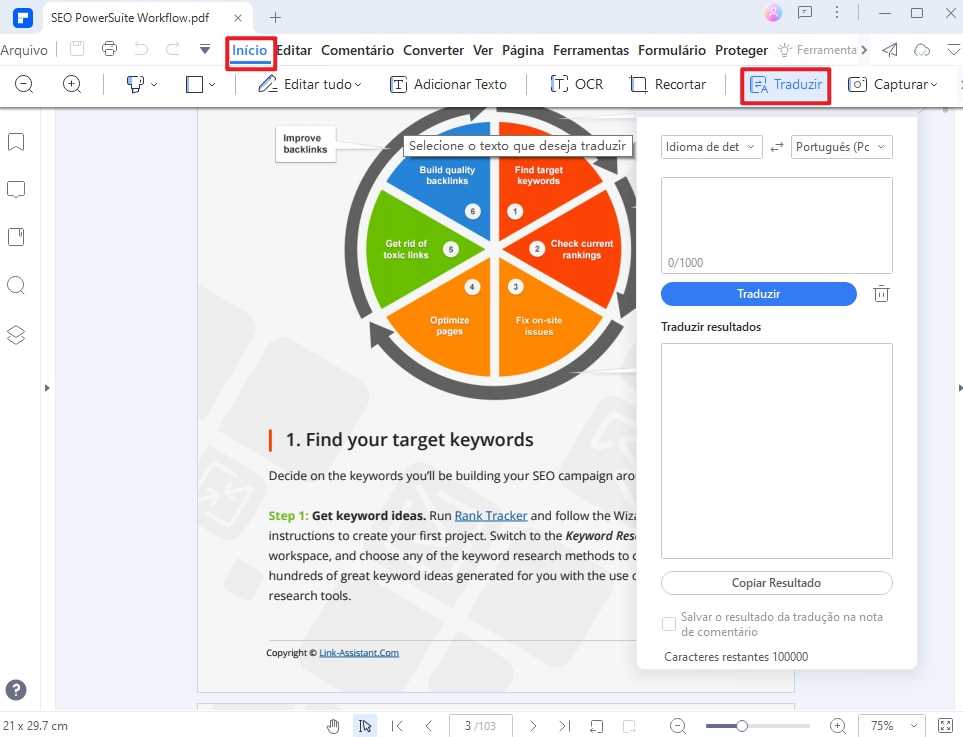Screen dimensions: 963x737
Task: Open the bookmarks panel icon
Action: tap(16, 142)
